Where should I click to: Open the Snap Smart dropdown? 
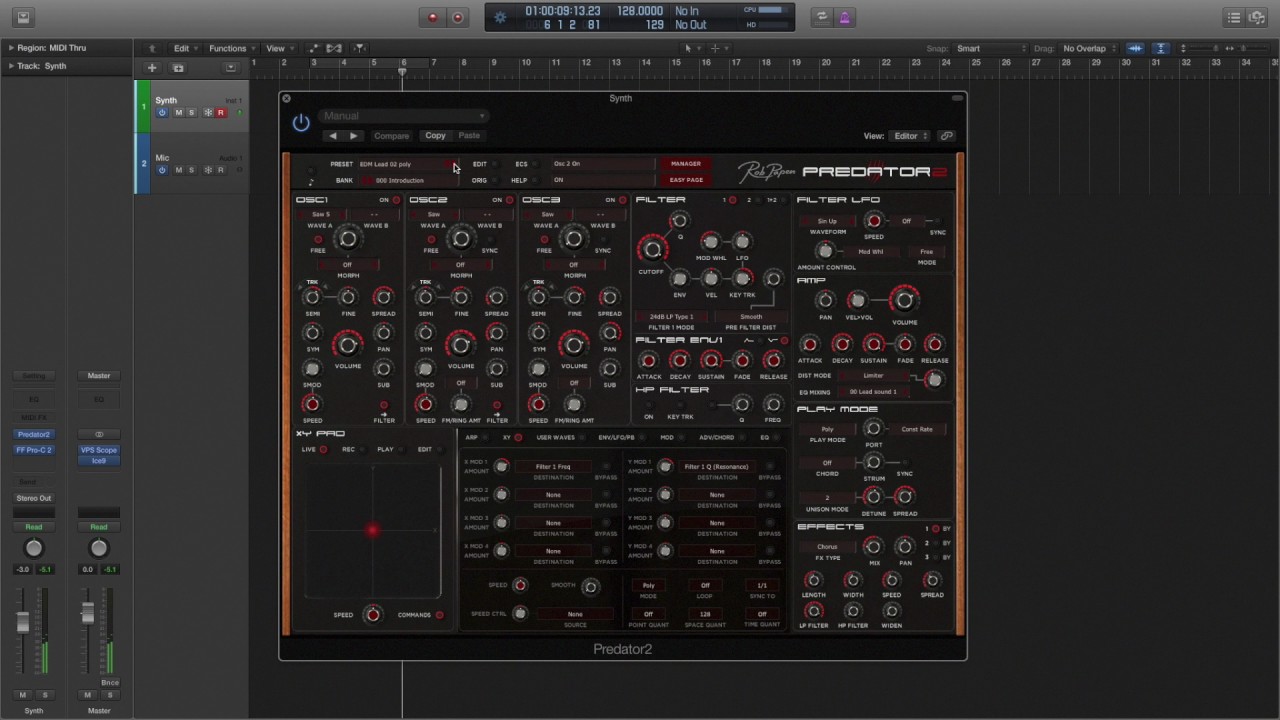(990, 48)
